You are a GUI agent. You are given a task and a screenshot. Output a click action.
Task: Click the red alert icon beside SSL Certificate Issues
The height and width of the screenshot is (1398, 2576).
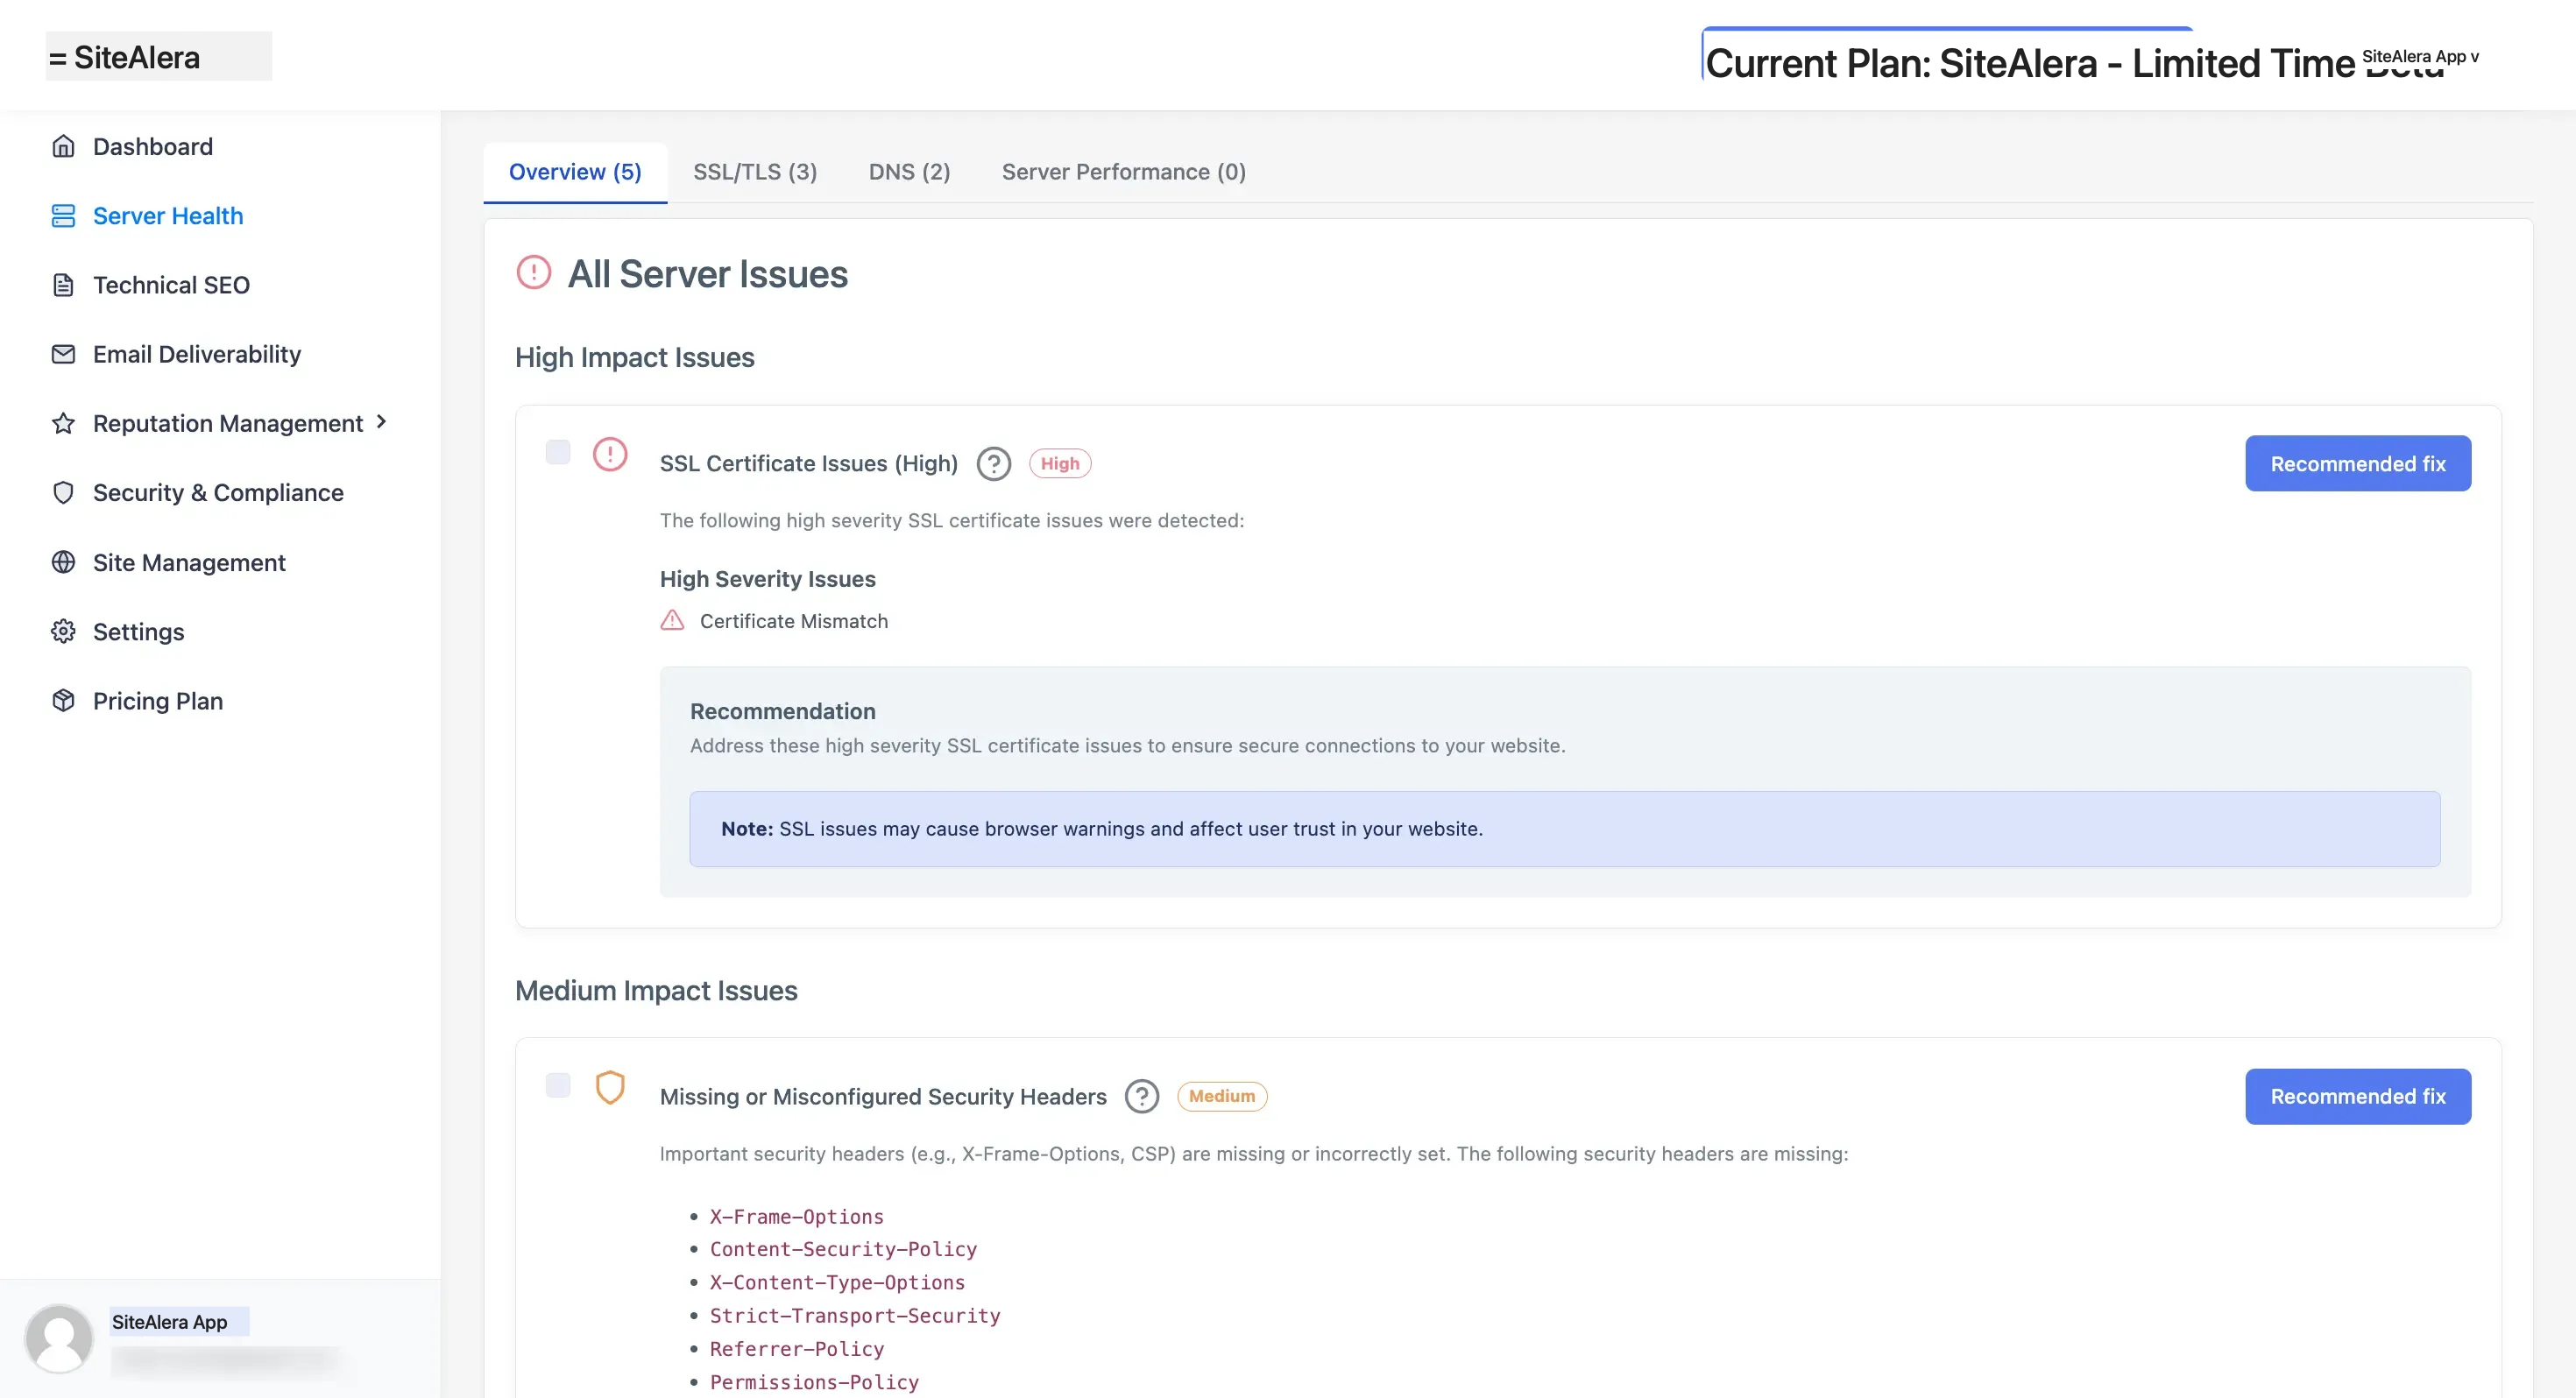click(x=610, y=455)
